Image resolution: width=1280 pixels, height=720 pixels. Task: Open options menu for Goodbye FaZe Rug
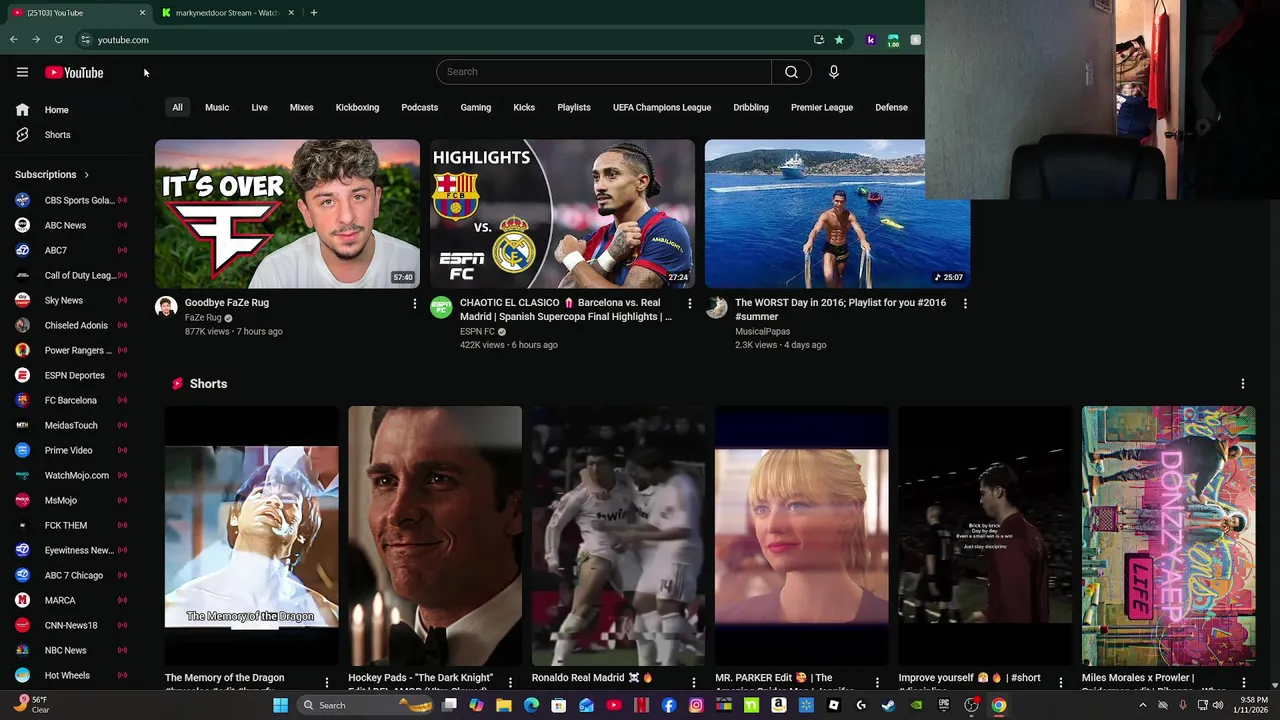pos(415,303)
